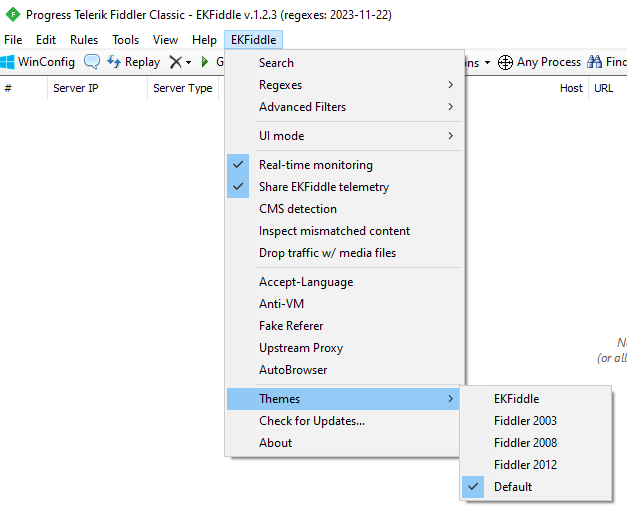The image size is (627, 518).
Task: Enable CMS detection
Action: [x=344, y=209]
